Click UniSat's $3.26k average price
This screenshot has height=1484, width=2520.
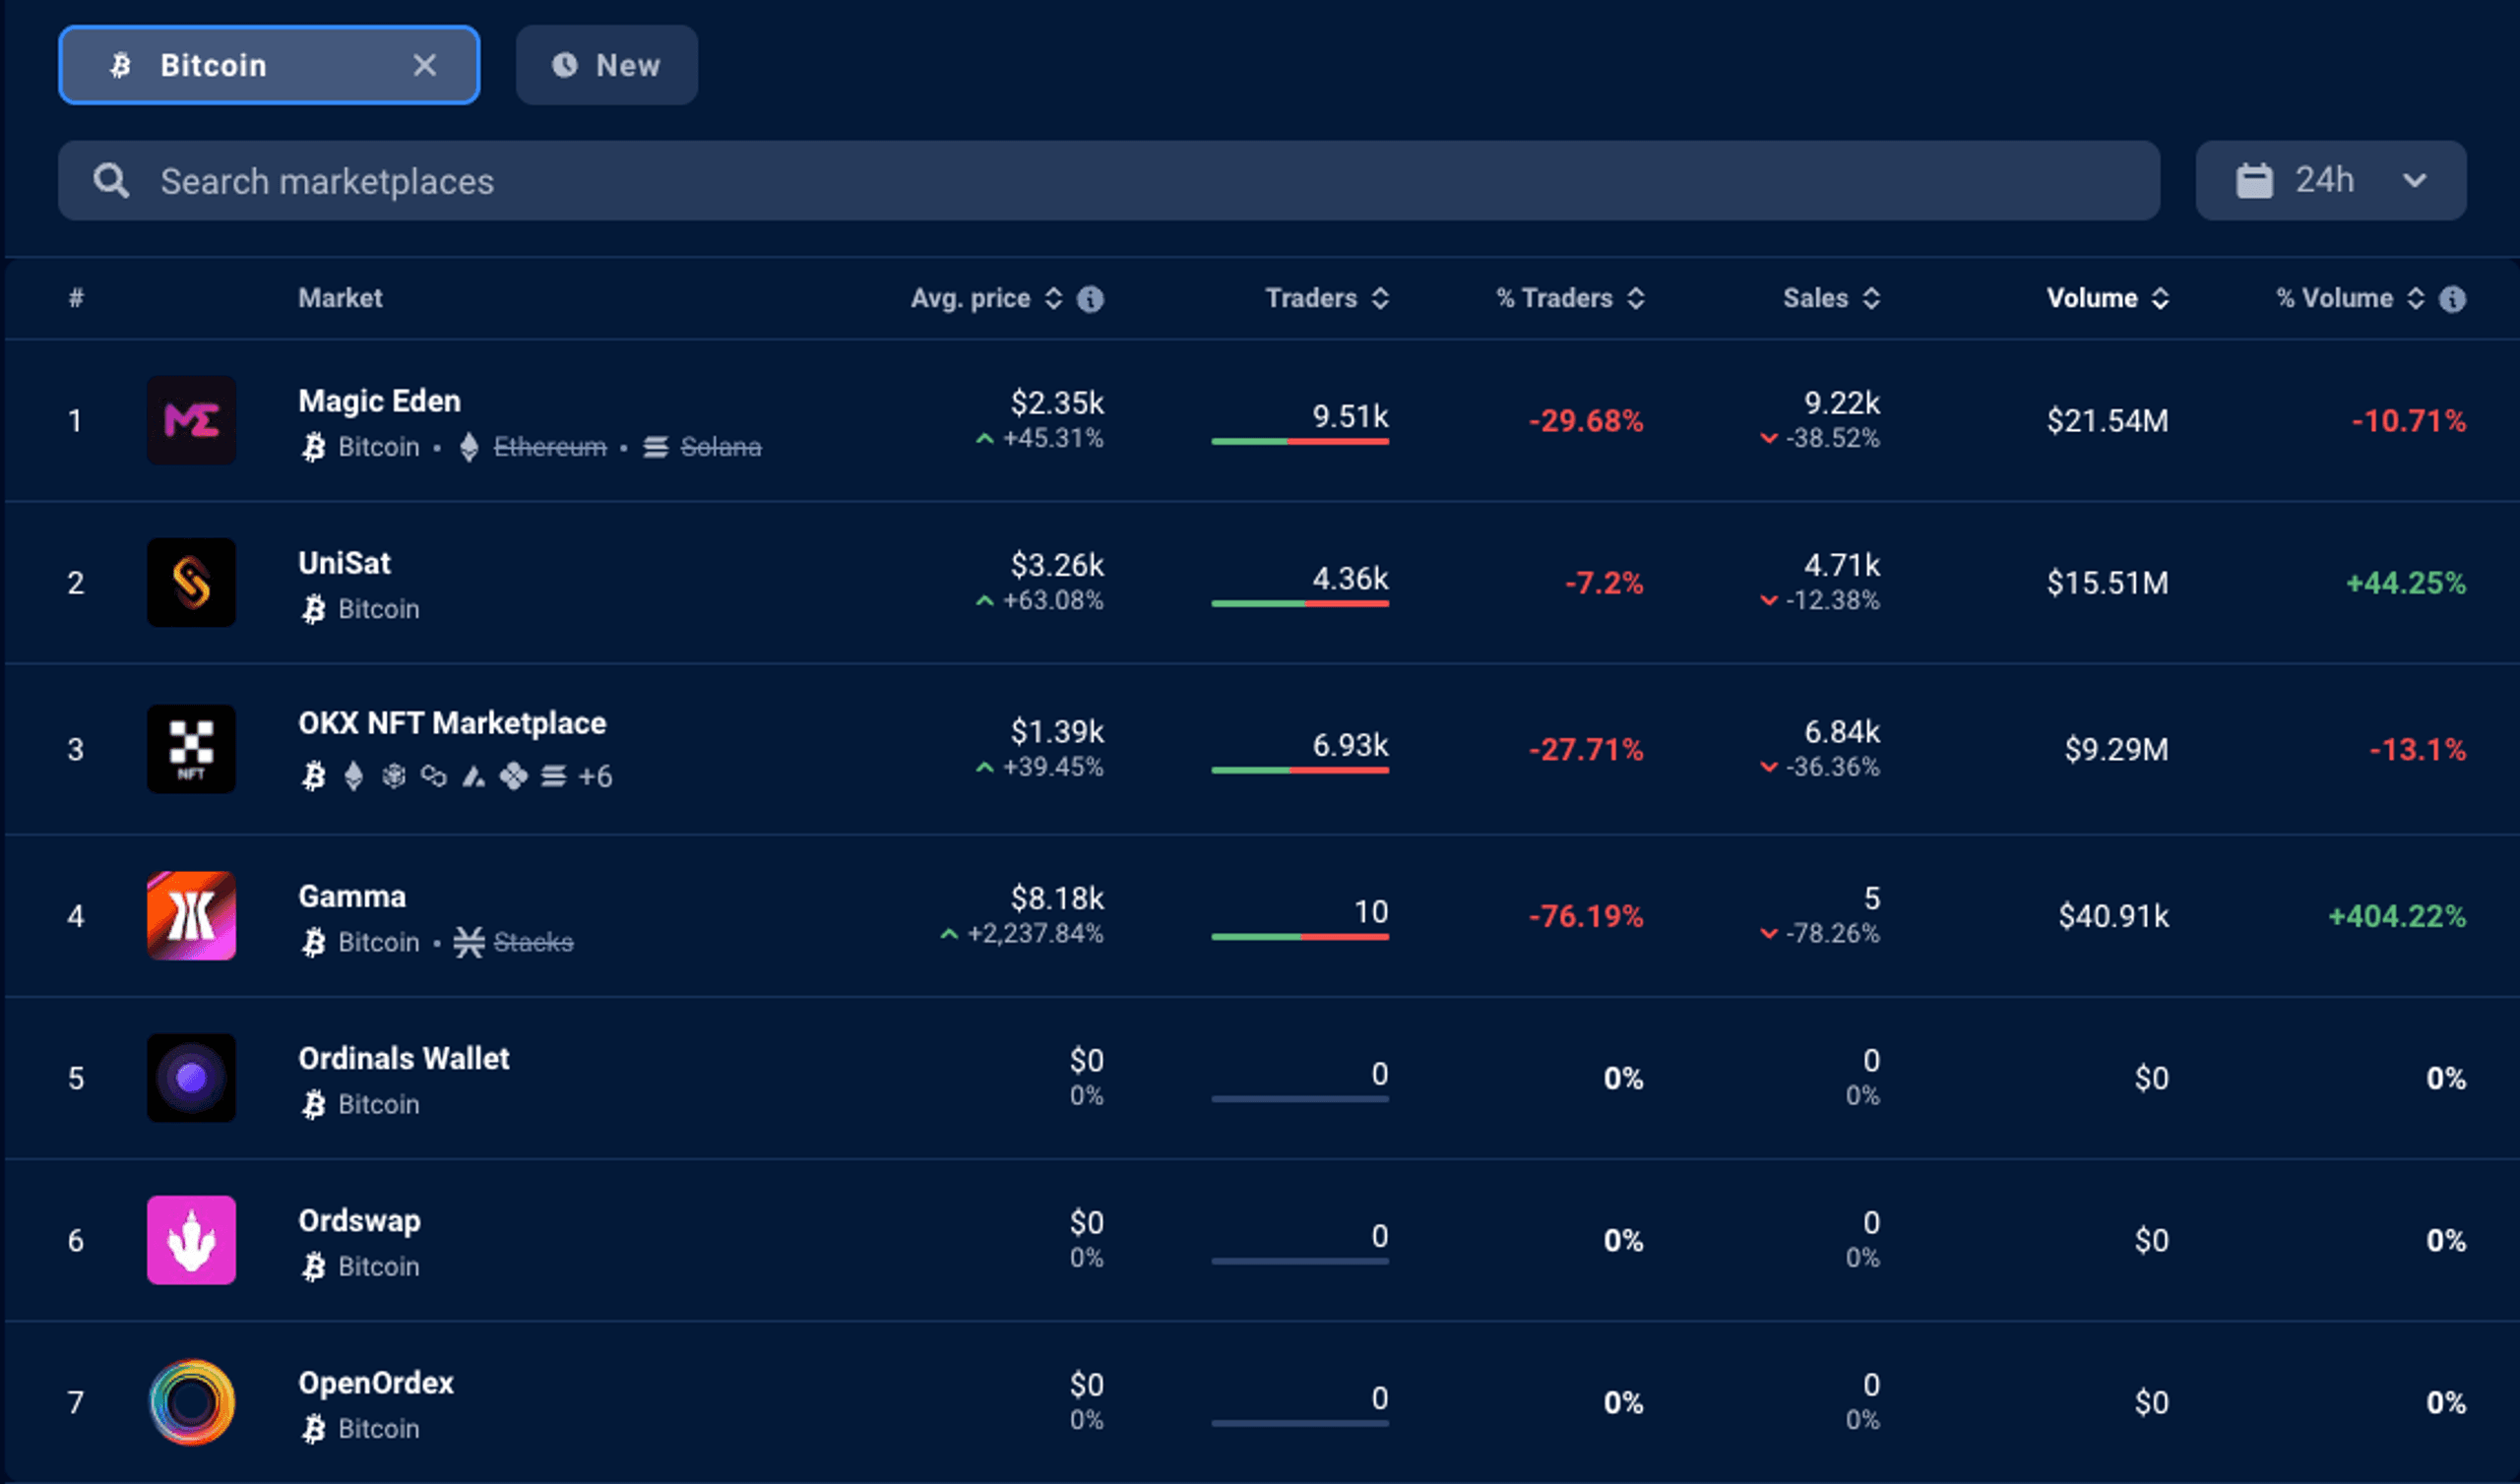tap(1057, 565)
